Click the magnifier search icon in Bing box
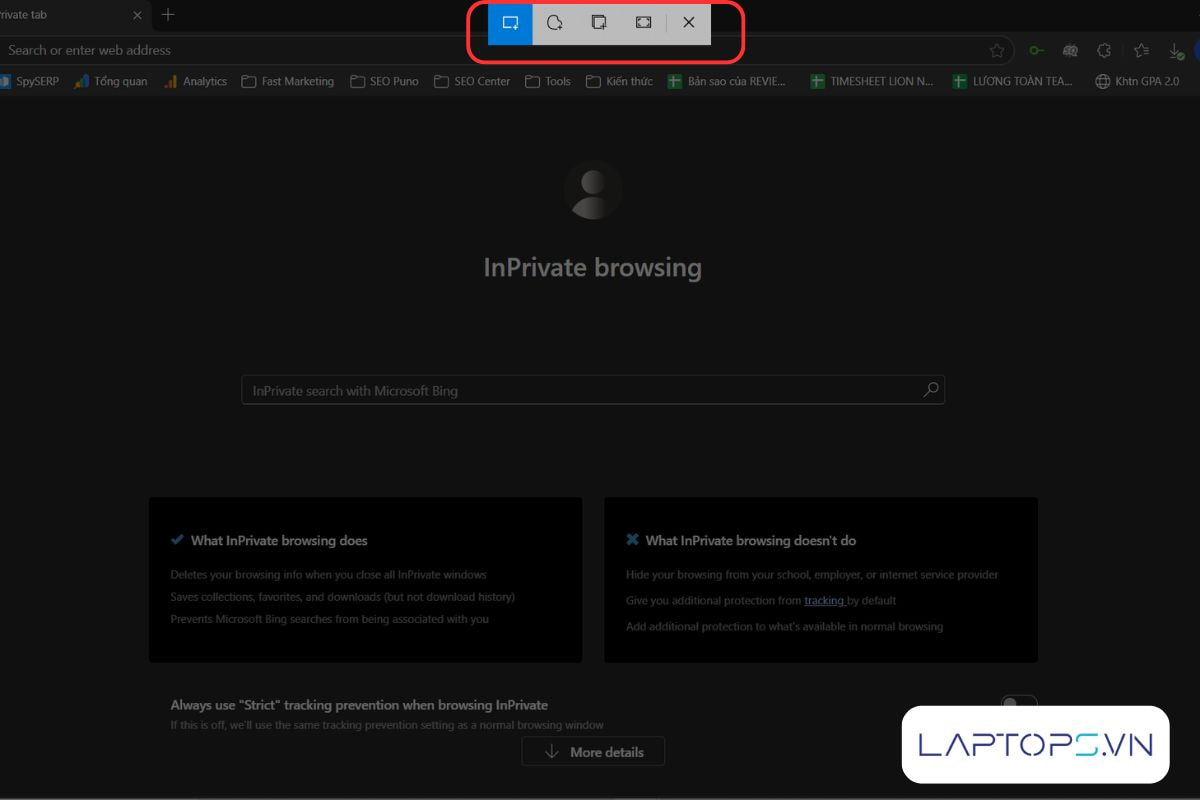This screenshot has width=1200, height=800. (931, 390)
